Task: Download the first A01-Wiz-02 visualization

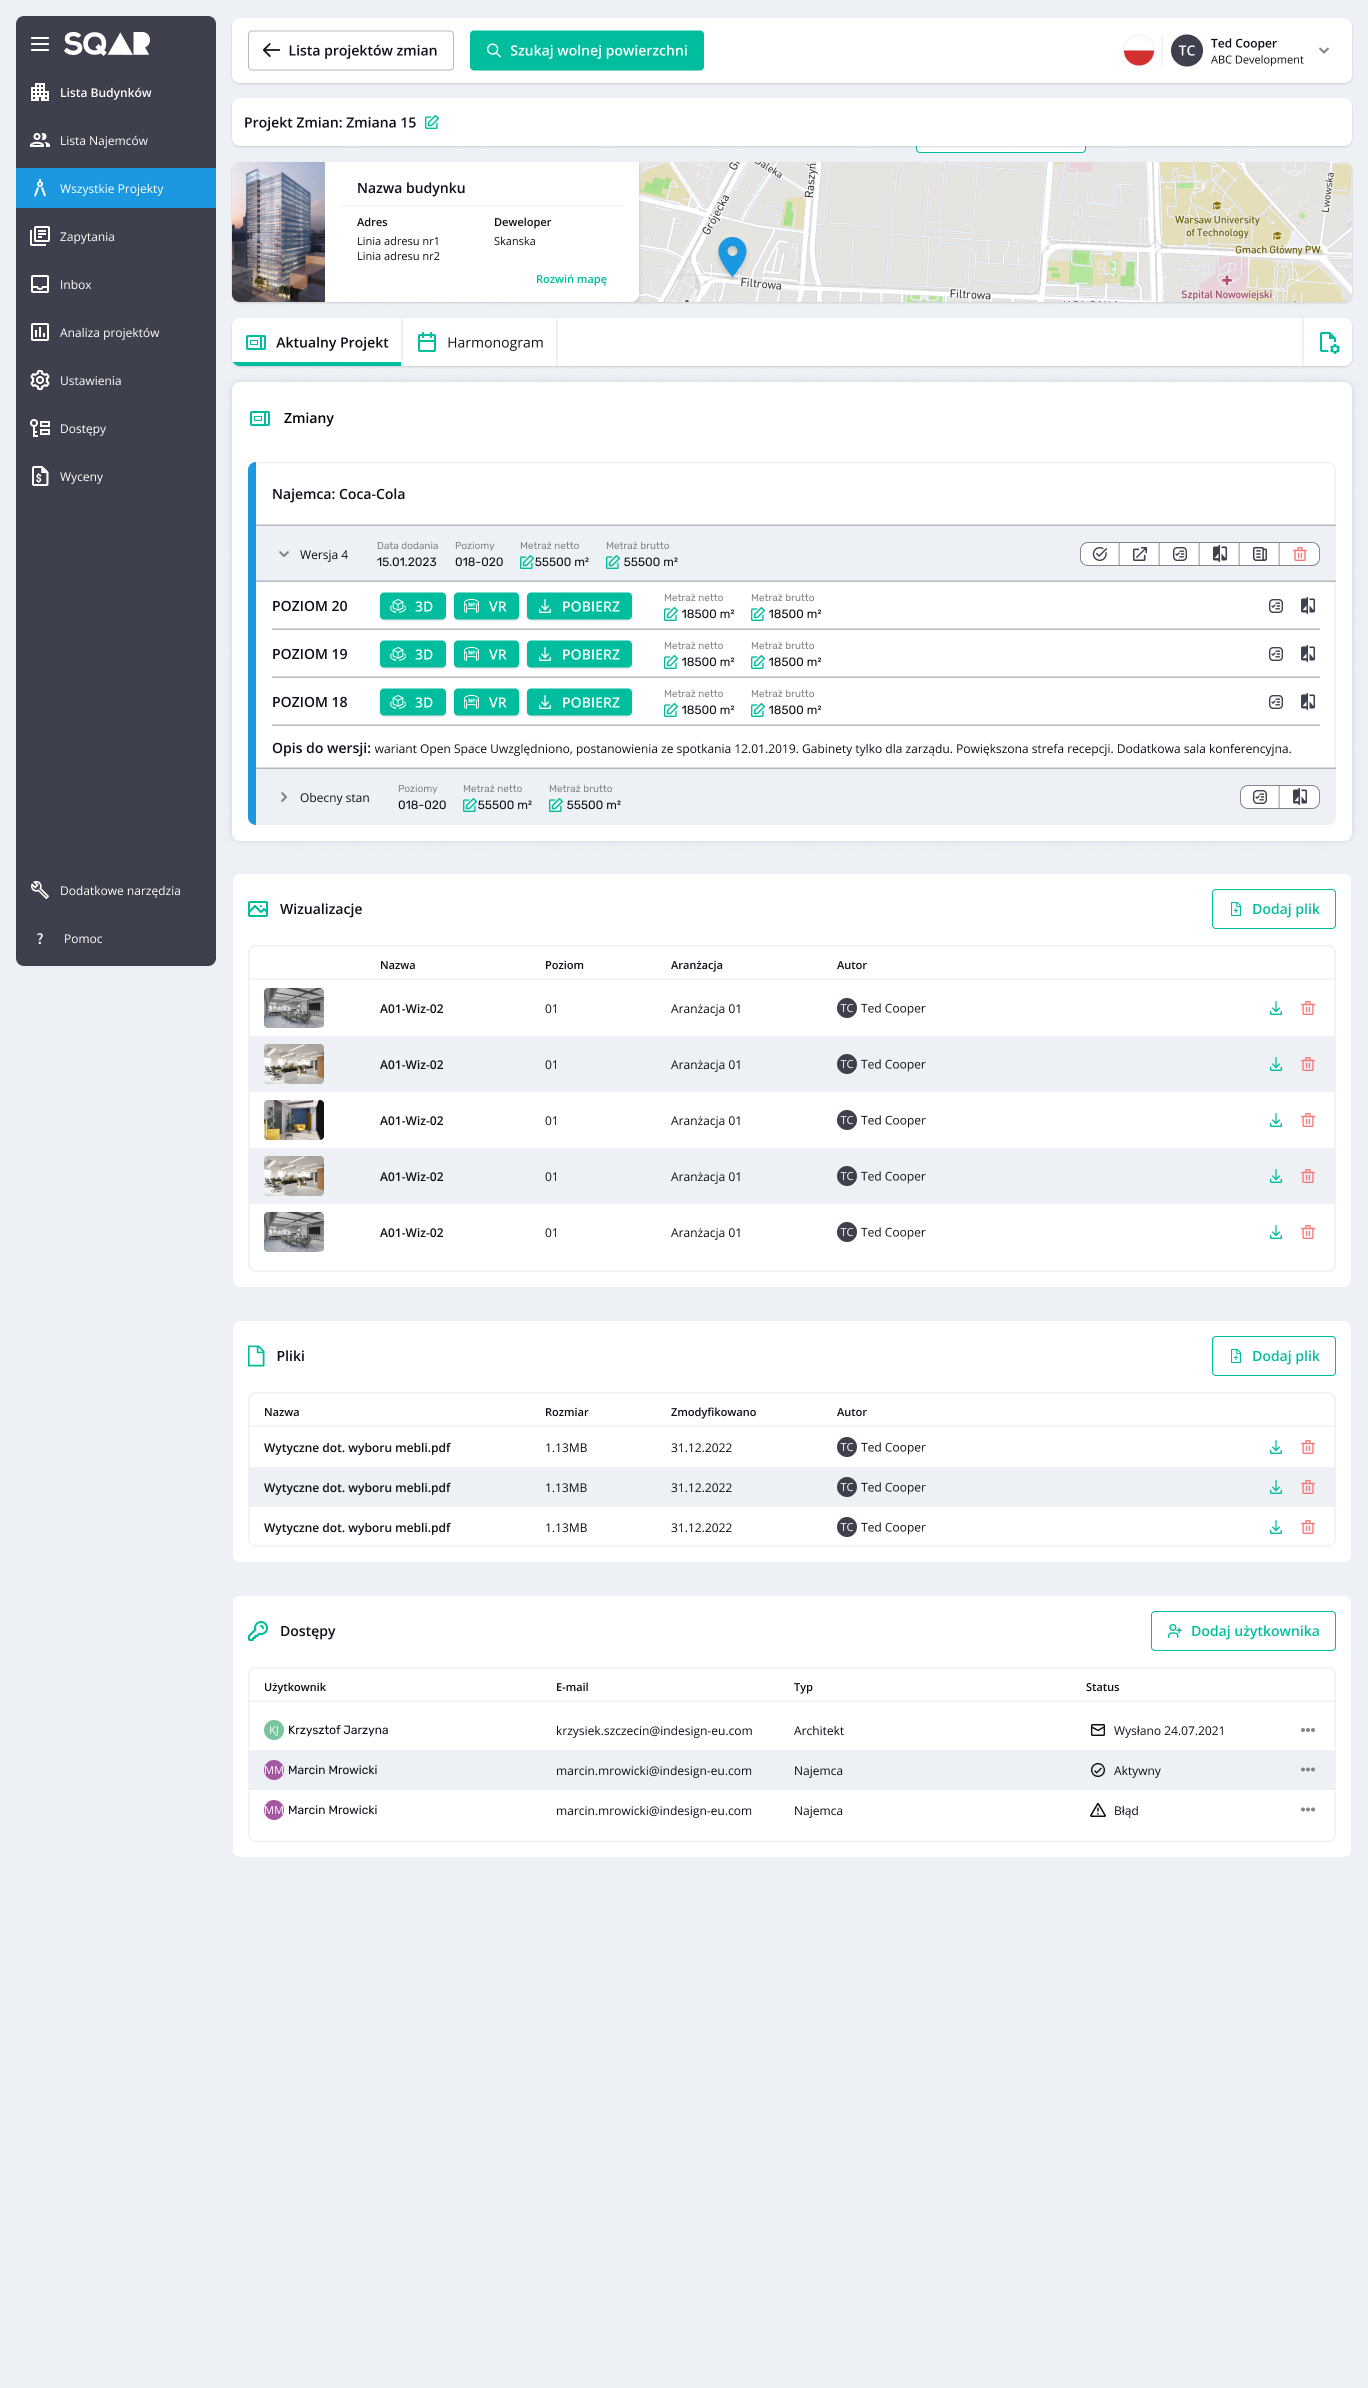Action: click(1275, 1009)
